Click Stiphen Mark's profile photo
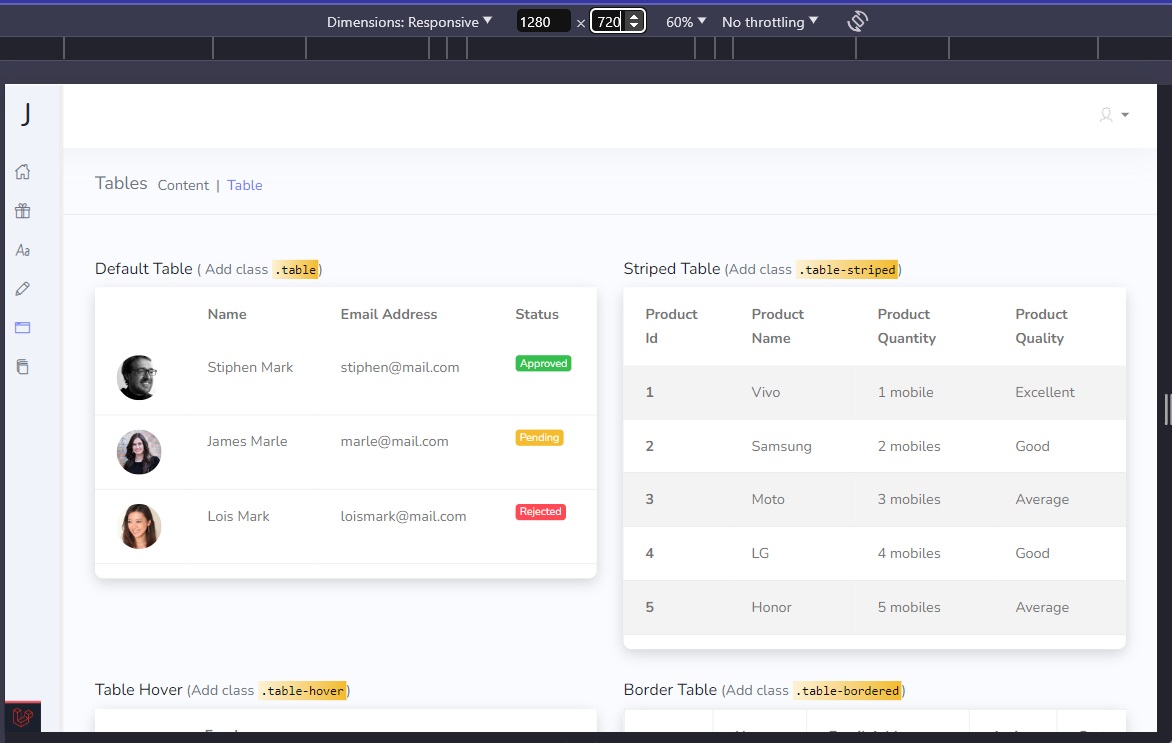The width and height of the screenshot is (1172, 743). point(138,378)
